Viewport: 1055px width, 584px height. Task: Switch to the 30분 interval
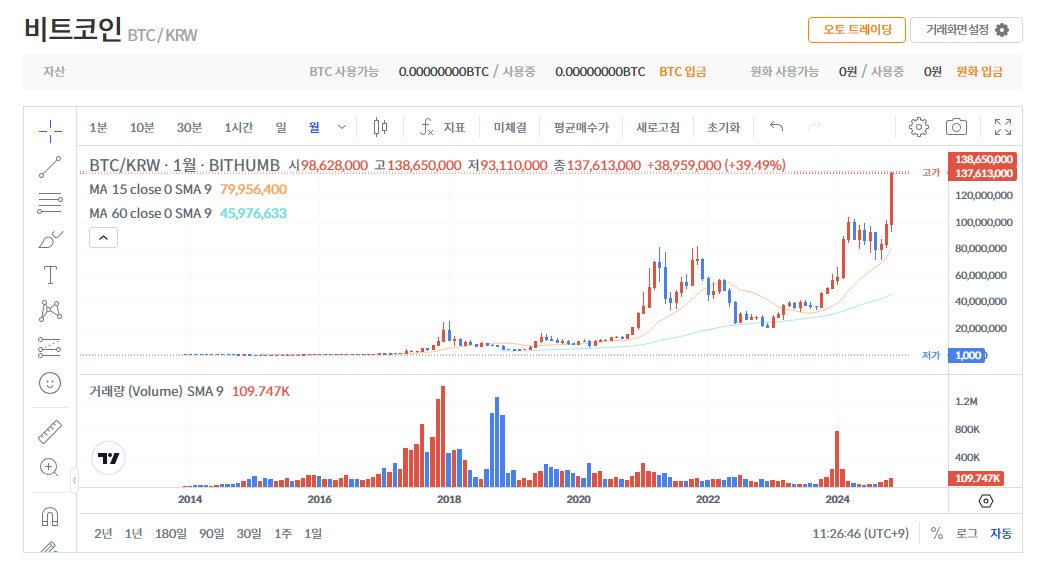pos(189,127)
